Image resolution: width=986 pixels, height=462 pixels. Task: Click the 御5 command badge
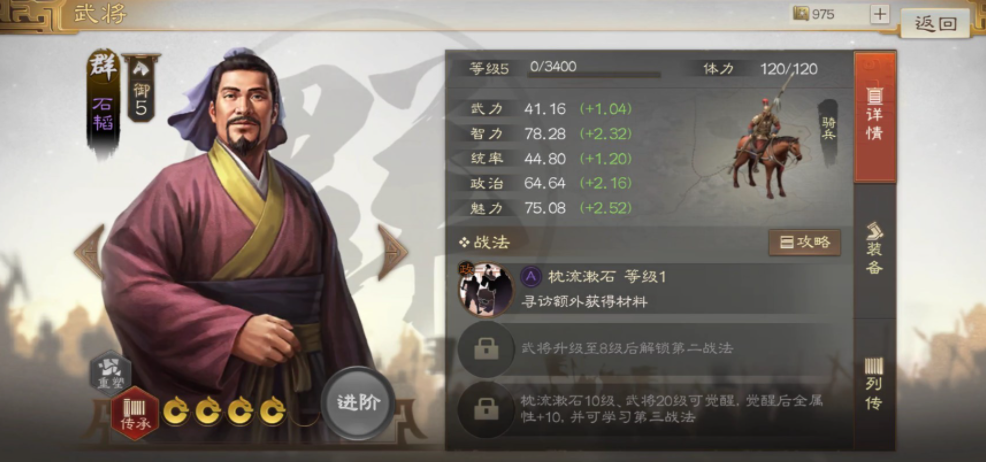coord(141,87)
